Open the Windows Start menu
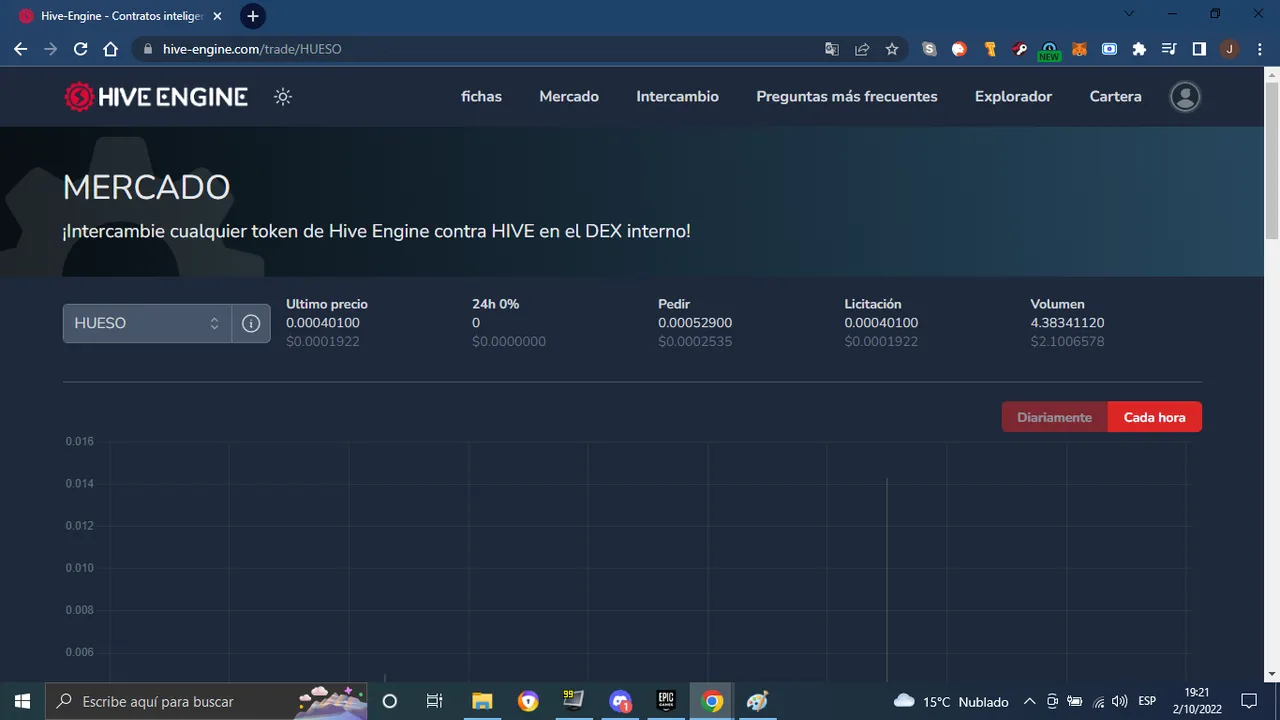This screenshot has width=1280, height=720. [x=22, y=701]
